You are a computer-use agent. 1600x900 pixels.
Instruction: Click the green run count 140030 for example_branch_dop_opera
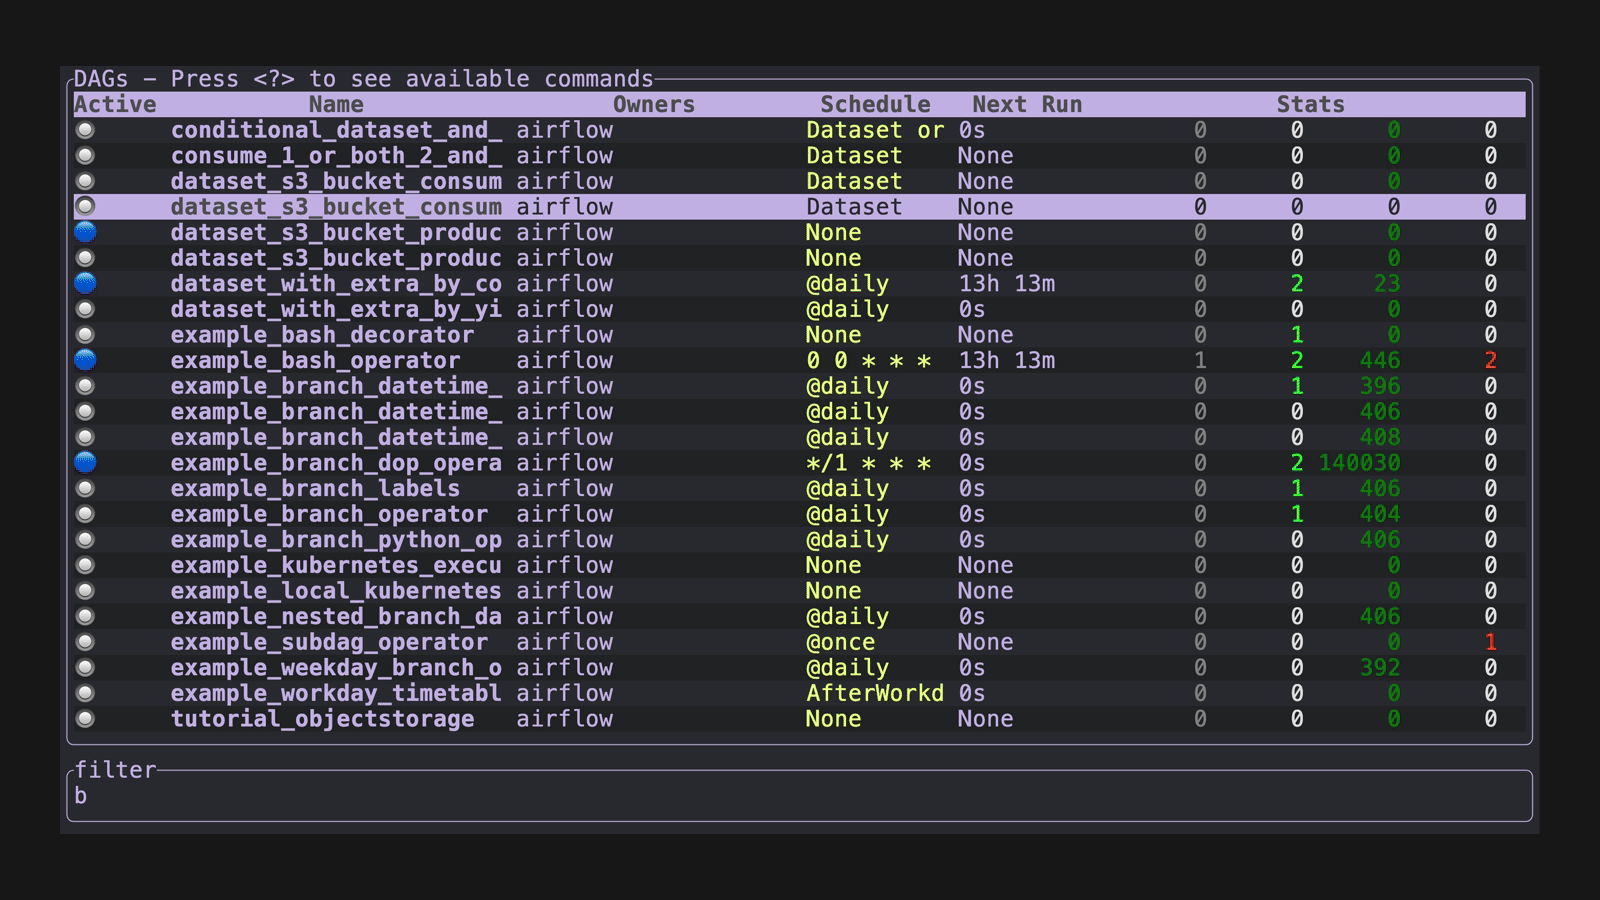pyautogui.click(x=1362, y=462)
